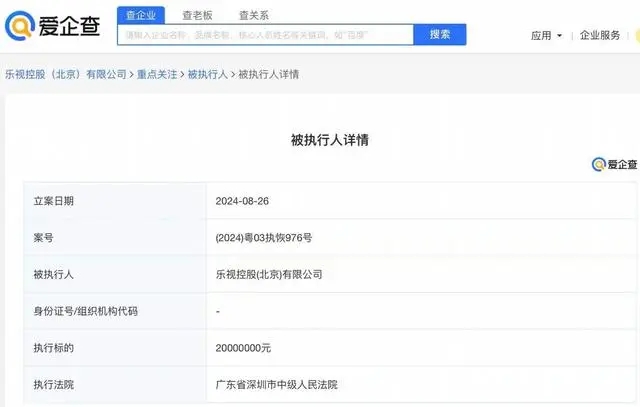Select the 查老板 tab
The height and width of the screenshot is (407, 640).
tap(197, 15)
